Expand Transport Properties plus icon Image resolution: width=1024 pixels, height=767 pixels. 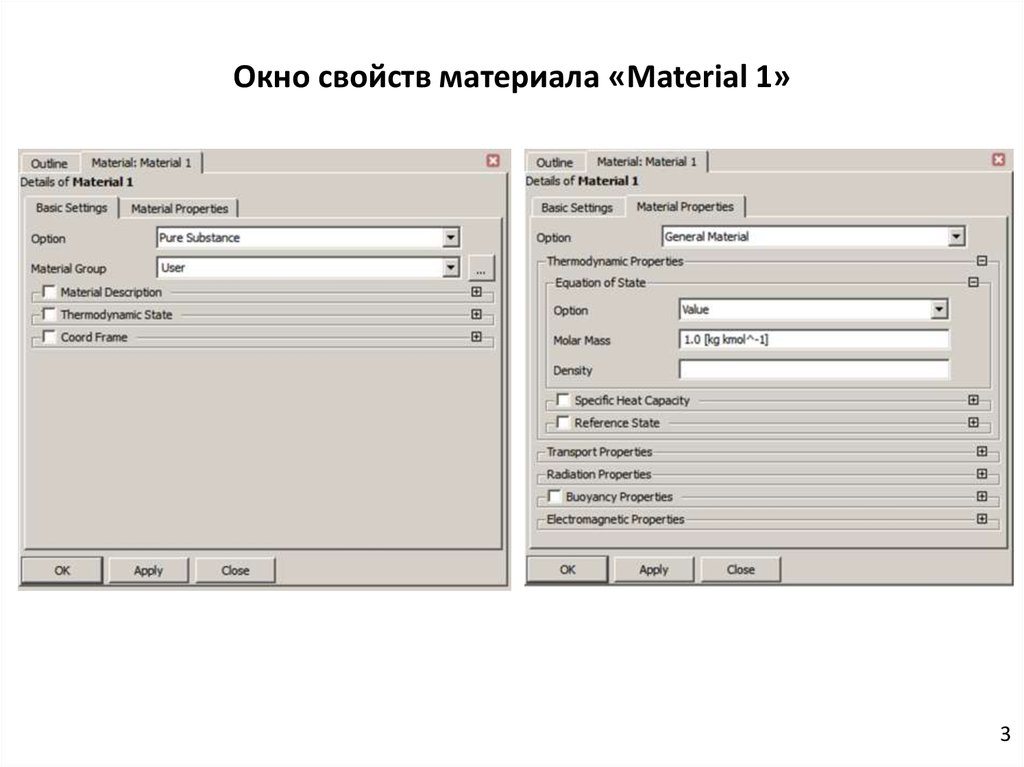(981, 452)
